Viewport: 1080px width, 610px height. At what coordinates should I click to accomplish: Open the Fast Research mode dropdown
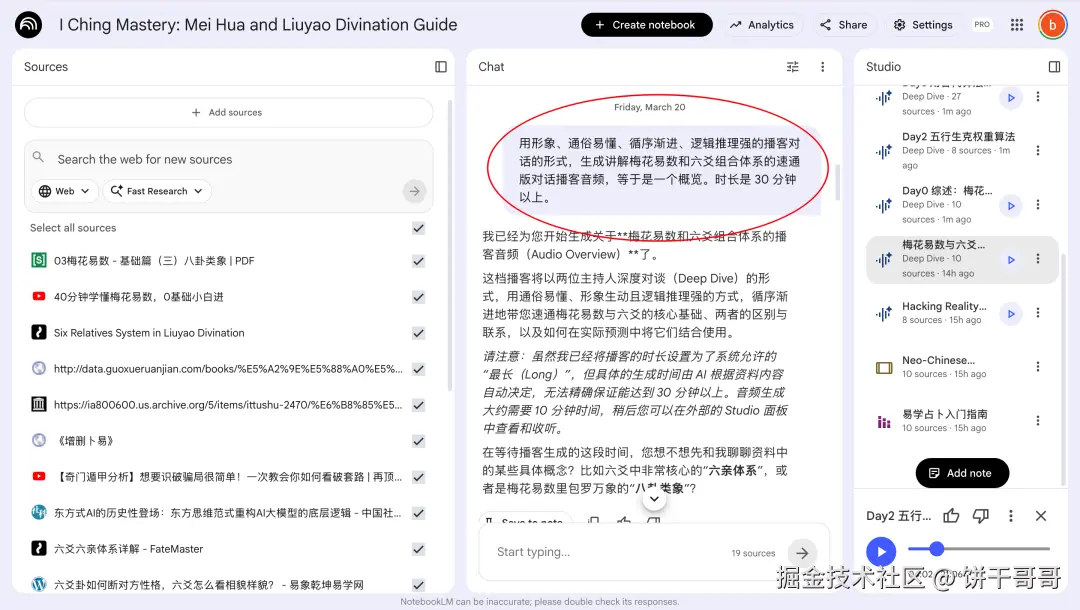(x=156, y=191)
